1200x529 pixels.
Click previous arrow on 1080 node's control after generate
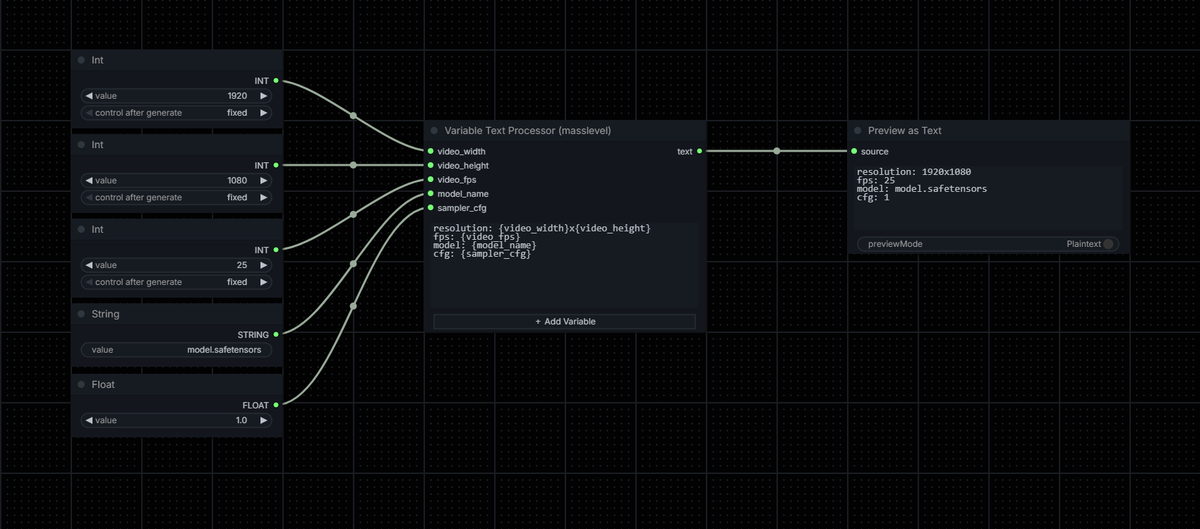tap(88, 198)
